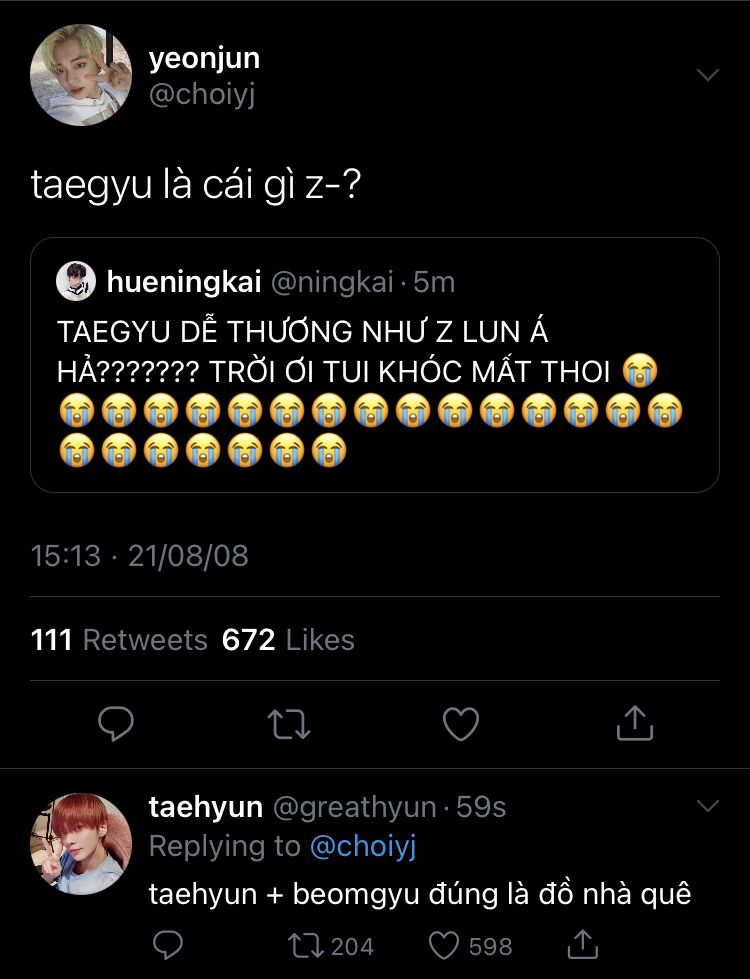
Task: Open @choiyj mention link in reply
Action: coord(363,847)
